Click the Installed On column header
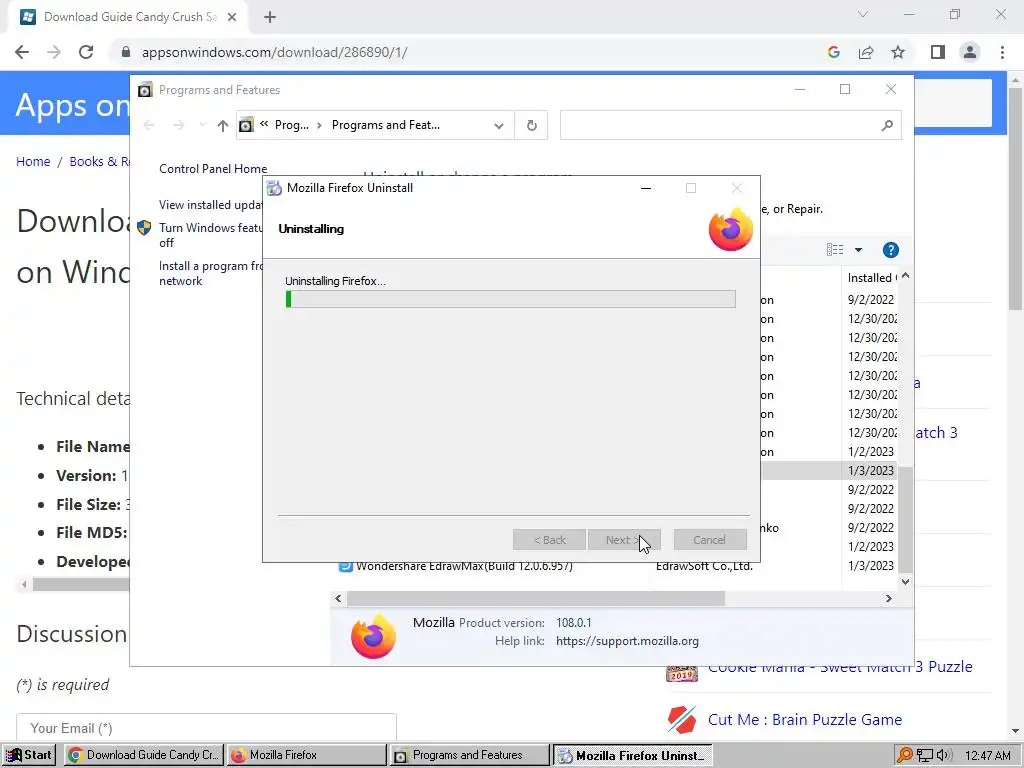 tap(872, 278)
